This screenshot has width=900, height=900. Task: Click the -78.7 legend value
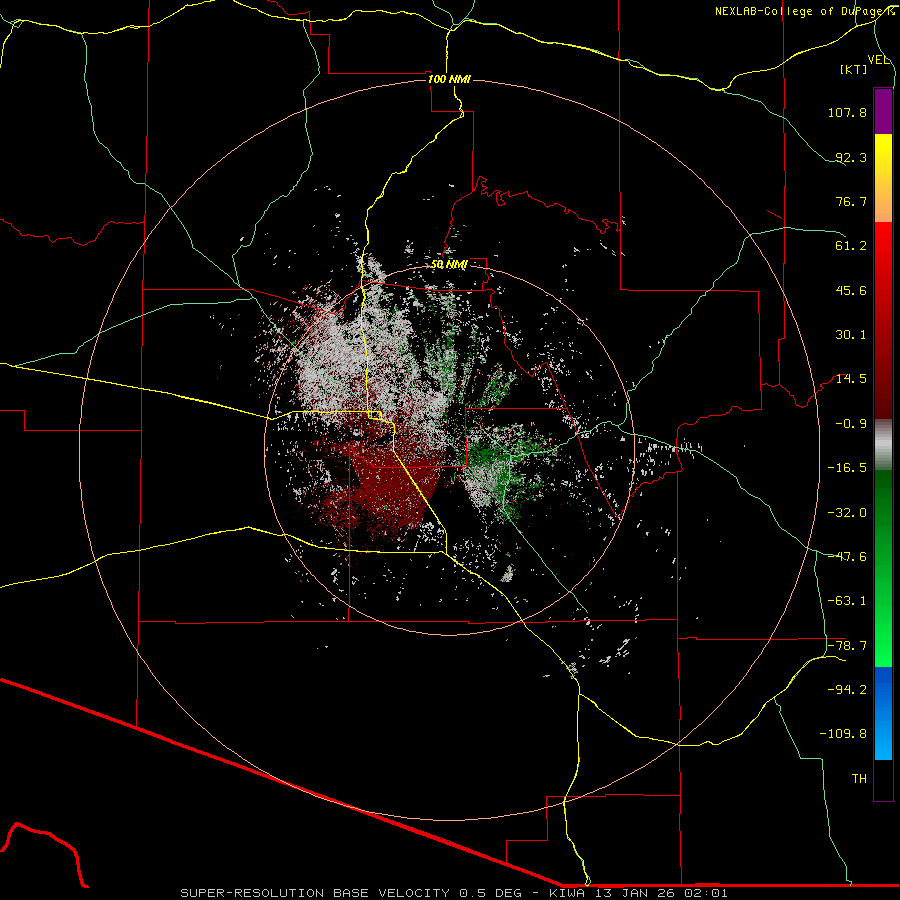pyautogui.click(x=847, y=646)
